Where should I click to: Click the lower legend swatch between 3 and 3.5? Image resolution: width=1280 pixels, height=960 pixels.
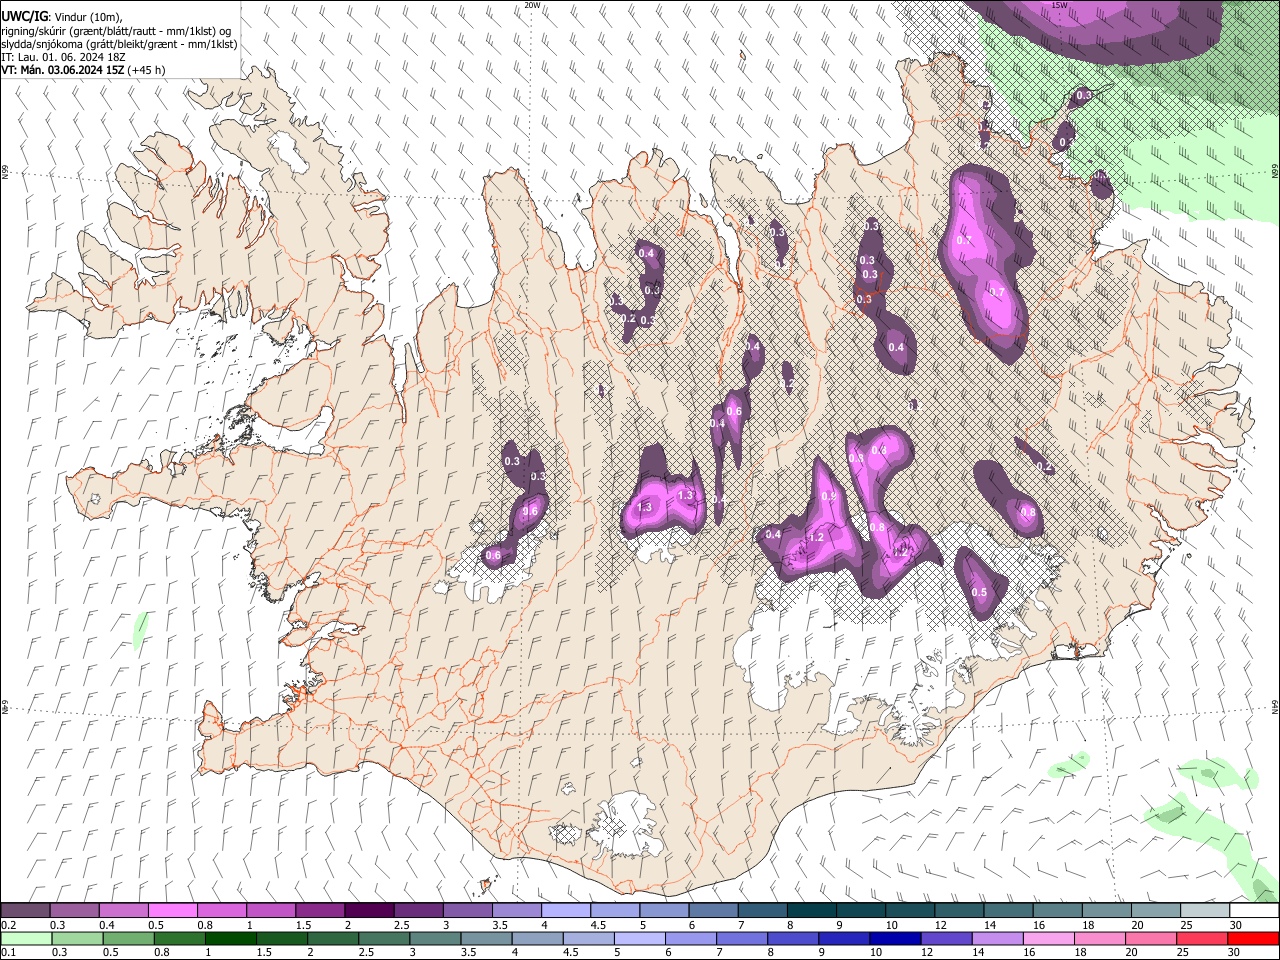436,938
